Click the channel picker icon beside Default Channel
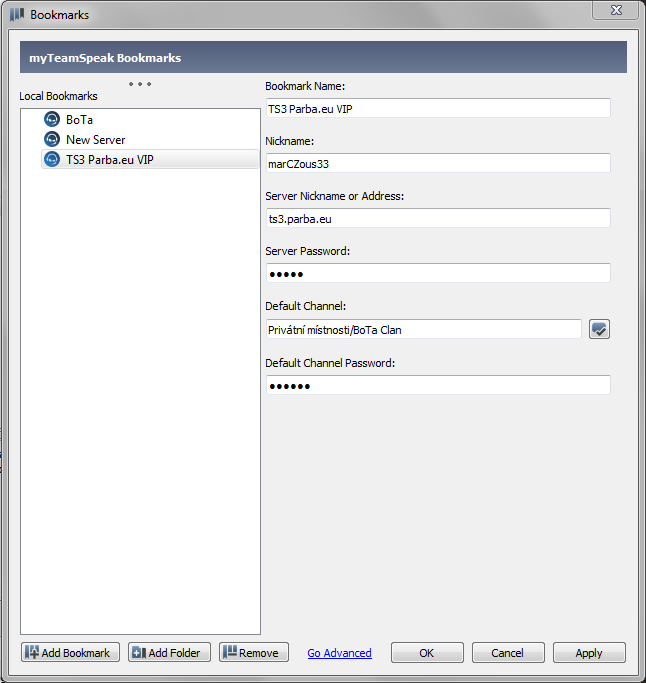The image size is (646, 683). pyautogui.click(x=599, y=329)
